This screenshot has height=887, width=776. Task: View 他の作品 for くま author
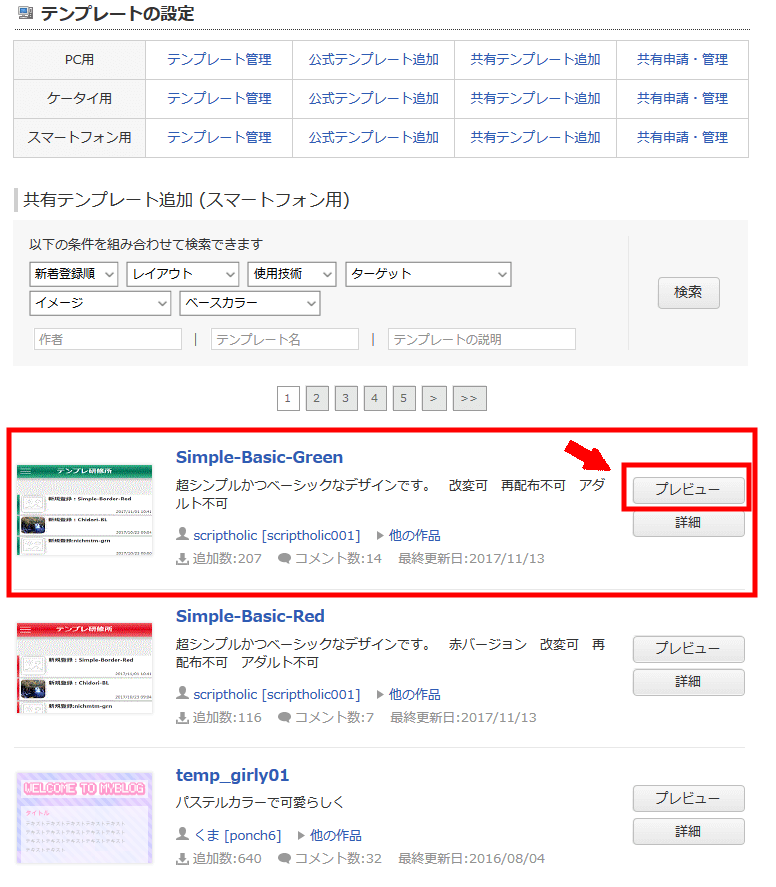[x=335, y=836]
